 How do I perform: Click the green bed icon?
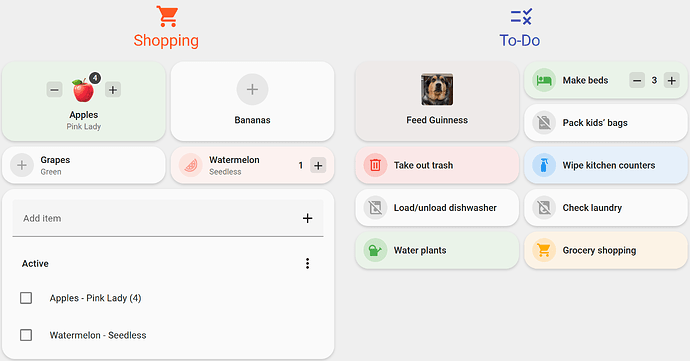(544, 80)
